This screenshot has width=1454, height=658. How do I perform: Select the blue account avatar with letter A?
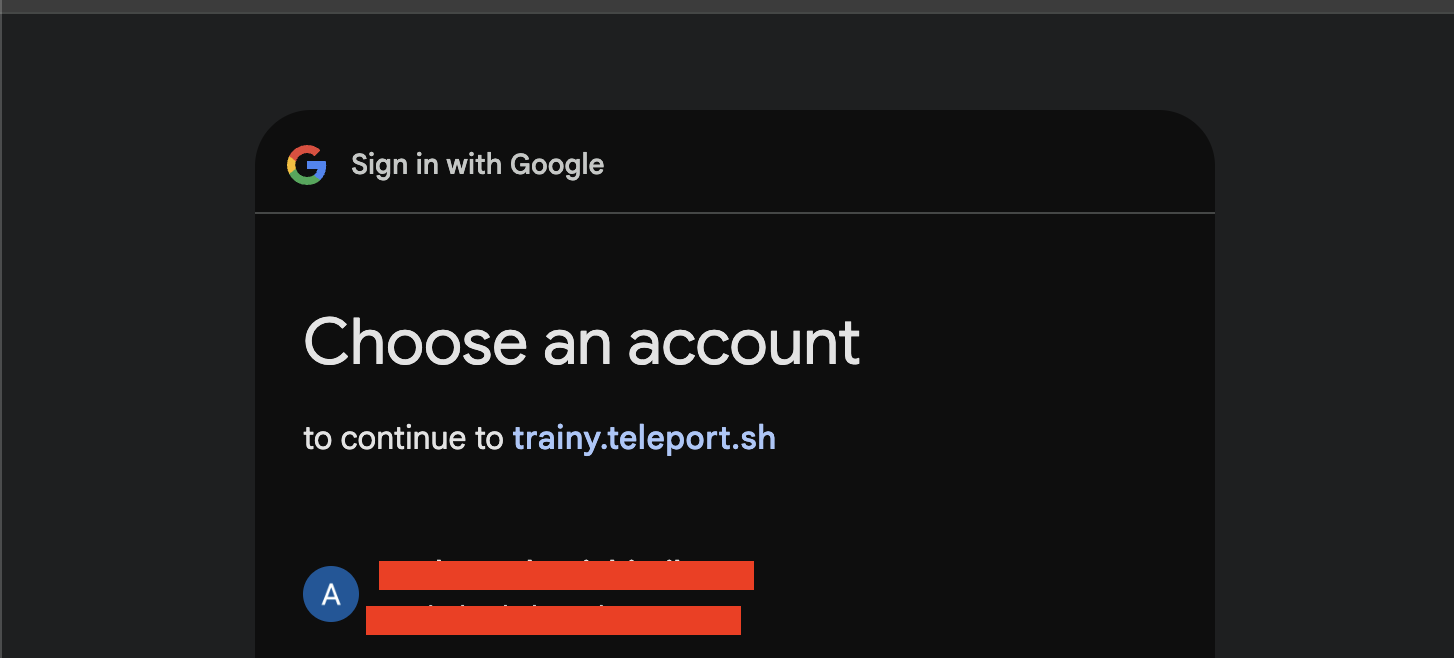tap(330, 593)
